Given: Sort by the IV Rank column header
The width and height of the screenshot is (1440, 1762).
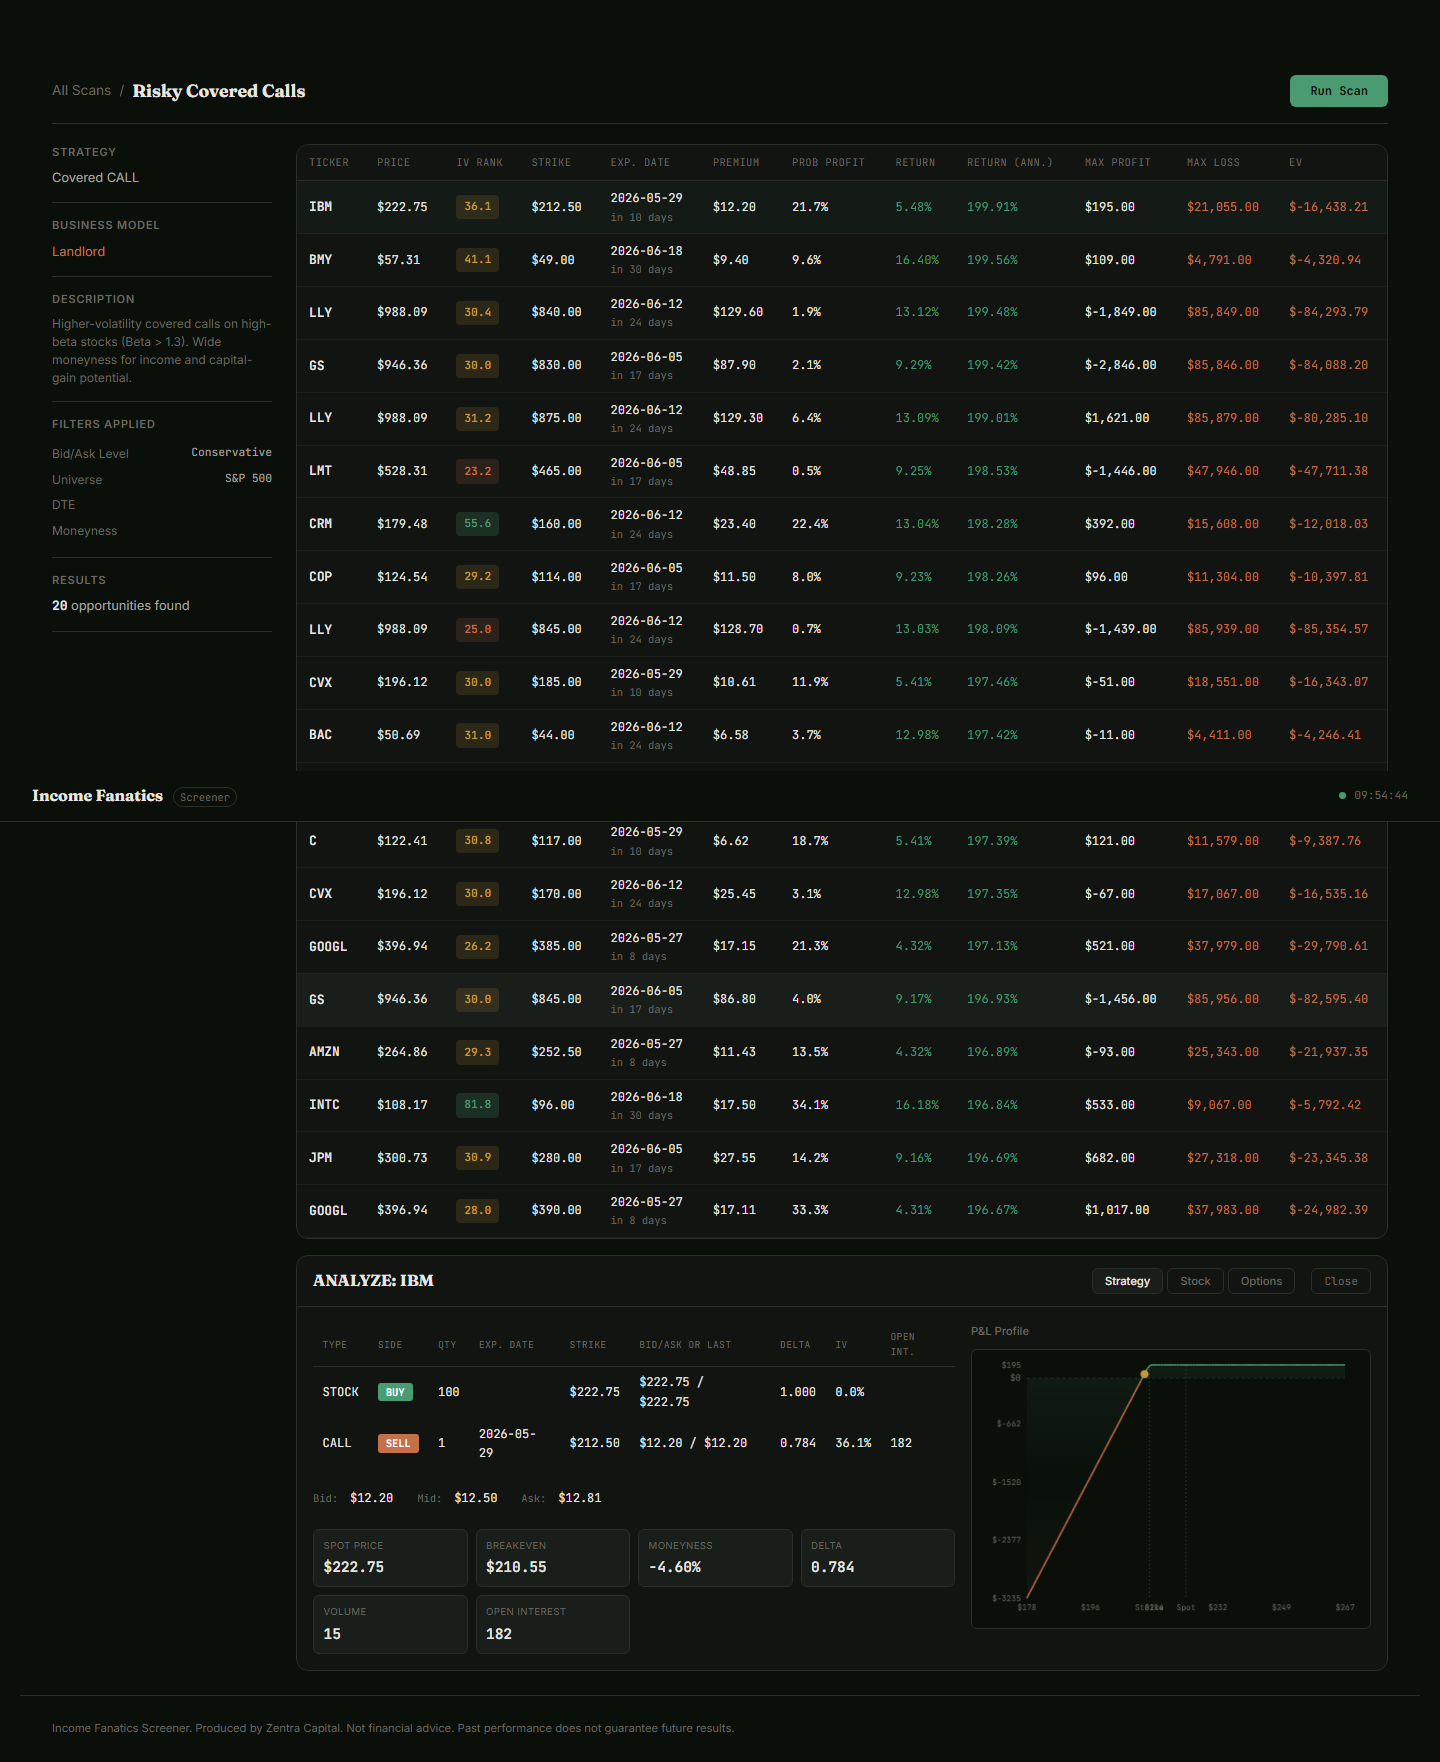Looking at the screenshot, I should pyautogui.click(x=480, y=162).
